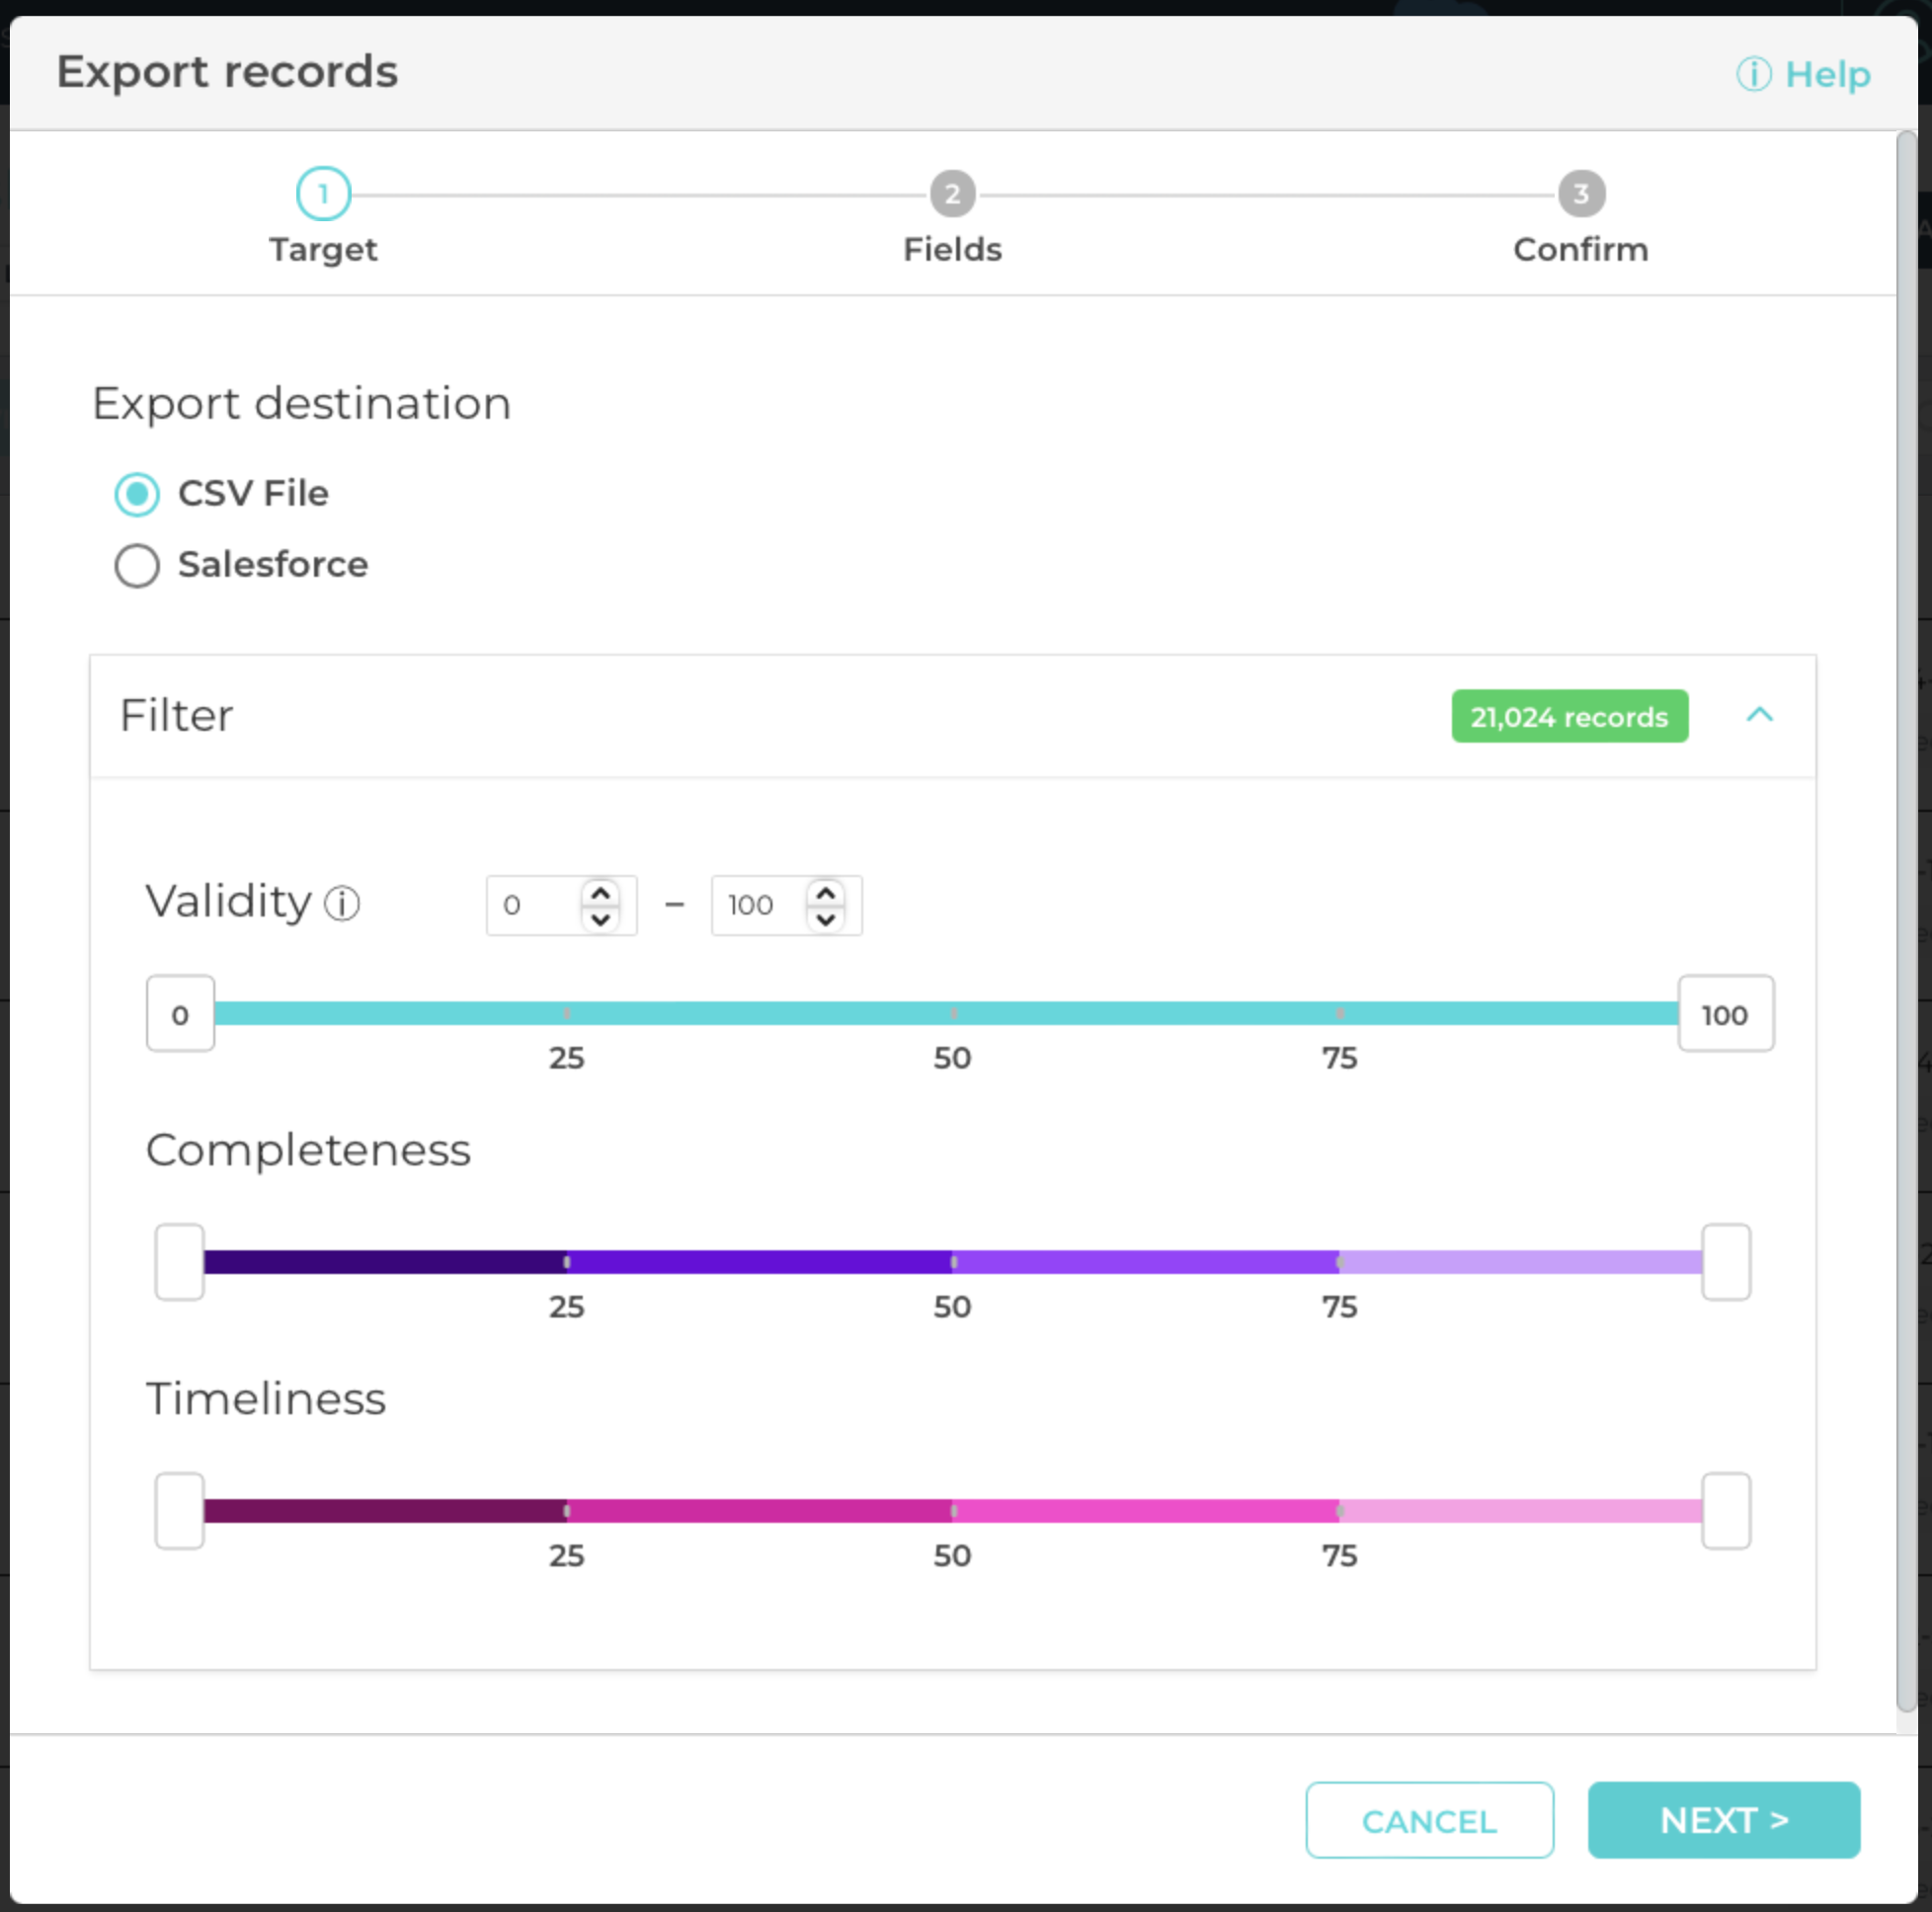Increase the maximum Validity value

826,893
